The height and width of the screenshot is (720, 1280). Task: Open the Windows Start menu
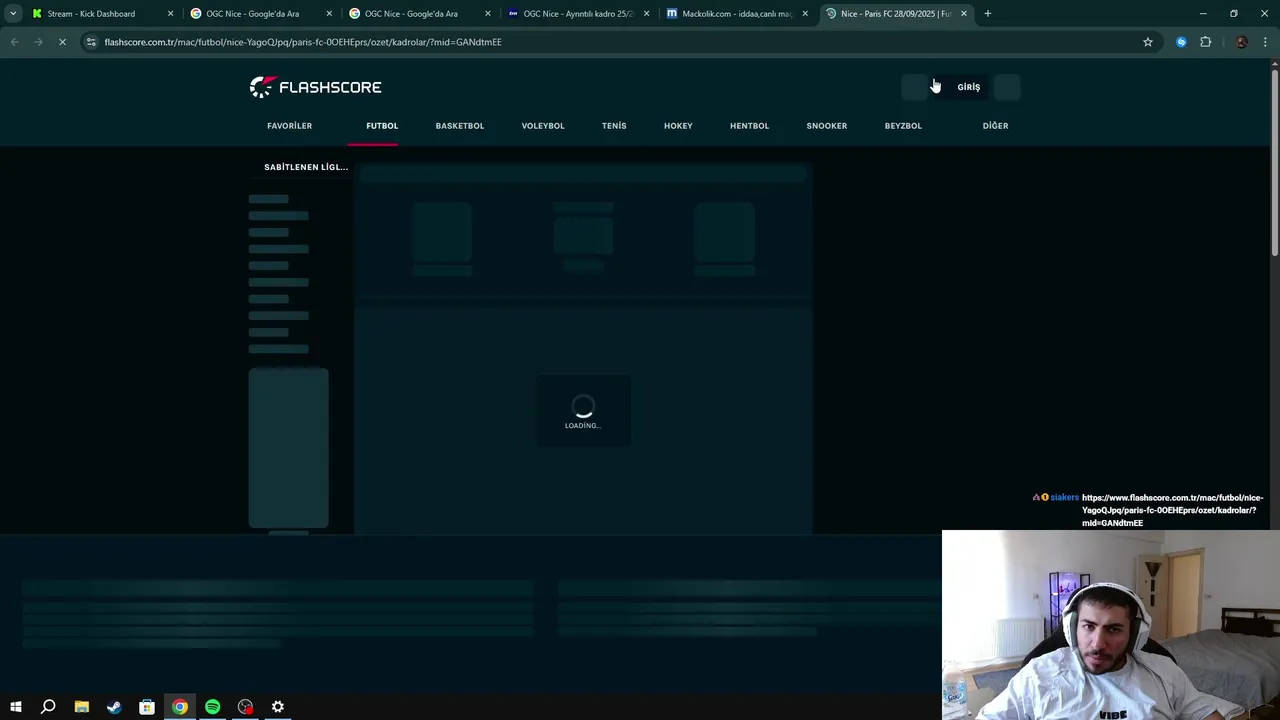[15, 707]
